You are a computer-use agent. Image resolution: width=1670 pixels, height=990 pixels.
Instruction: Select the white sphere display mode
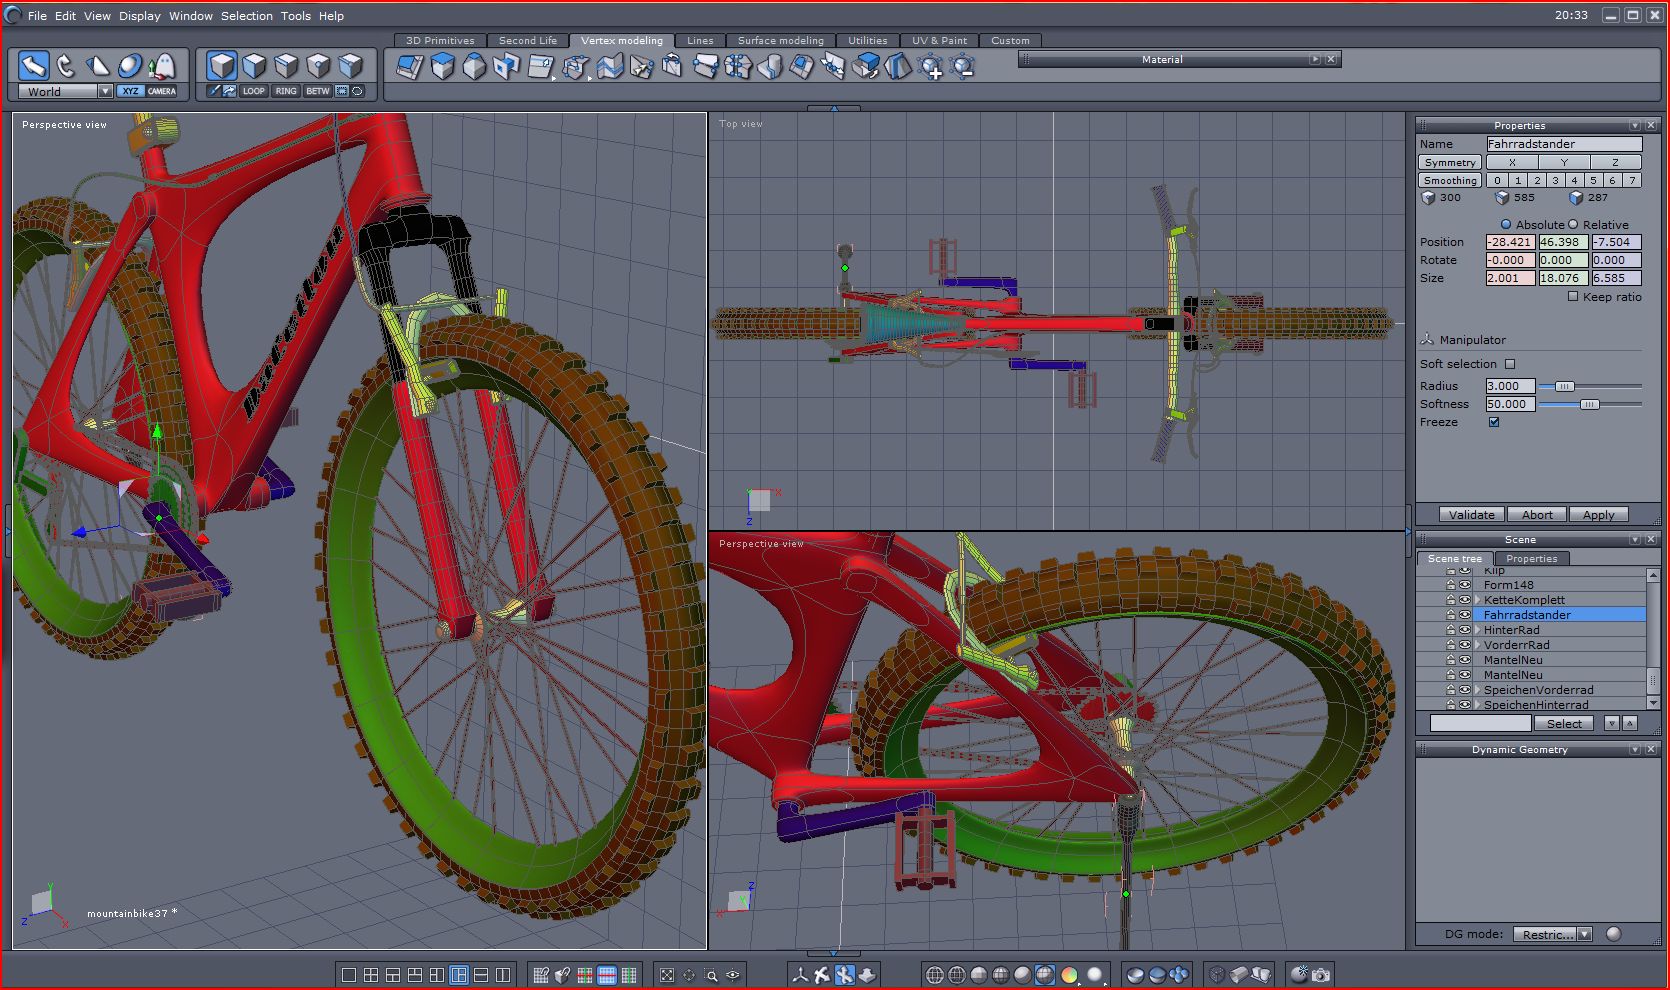coord(1095,975)
